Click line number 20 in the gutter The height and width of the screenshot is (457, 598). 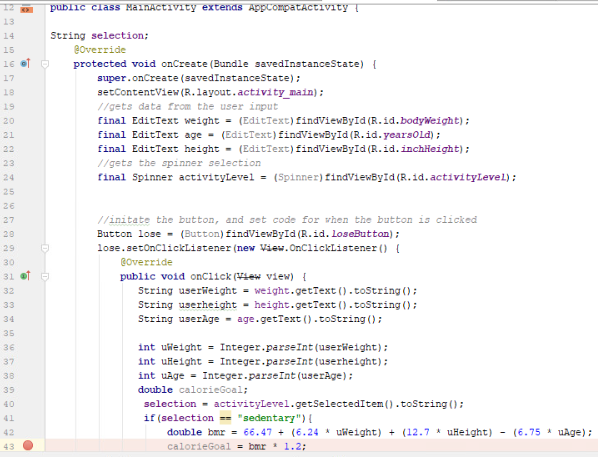[9, 121]
